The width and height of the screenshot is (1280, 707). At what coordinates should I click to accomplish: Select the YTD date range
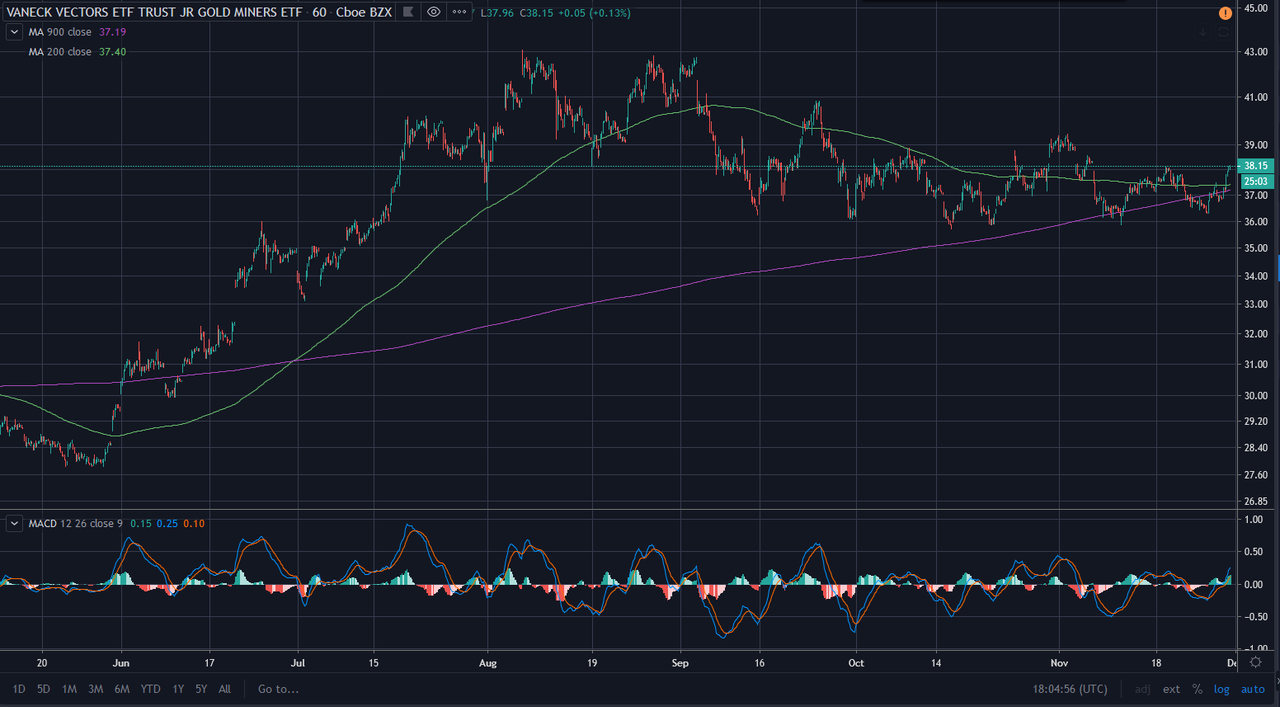click(x=151, y=689)
